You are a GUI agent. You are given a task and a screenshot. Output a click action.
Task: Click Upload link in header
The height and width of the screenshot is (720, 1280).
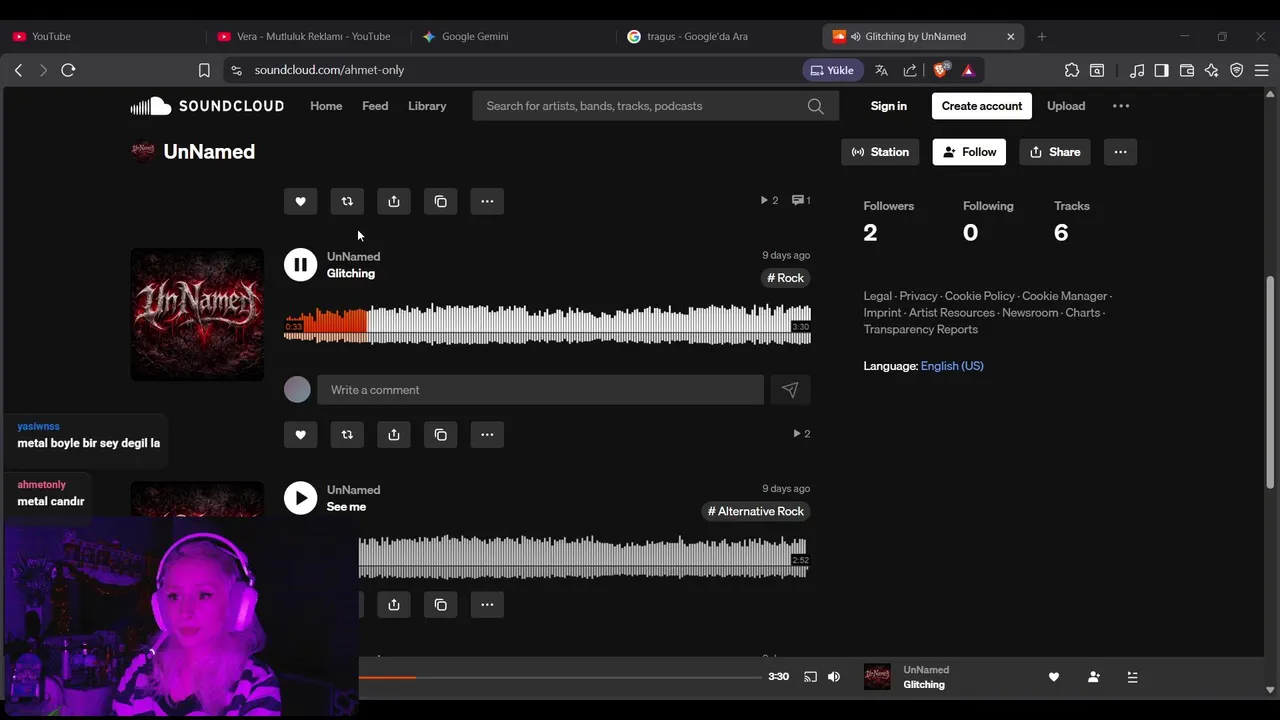click(1066, 106)
